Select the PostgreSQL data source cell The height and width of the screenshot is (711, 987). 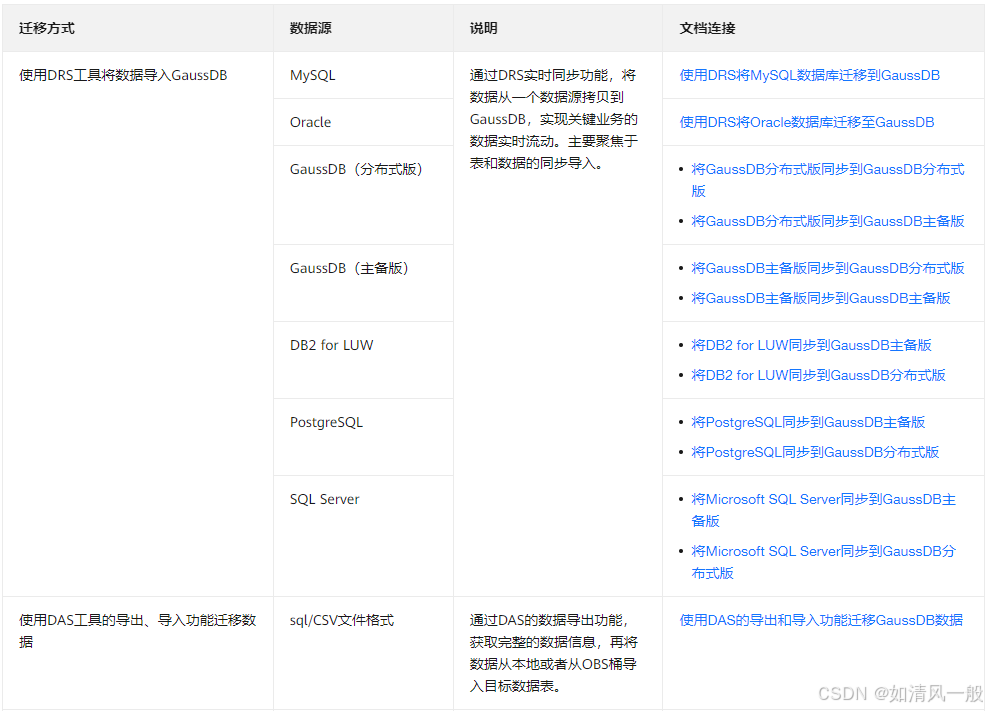tap(363, 437)
